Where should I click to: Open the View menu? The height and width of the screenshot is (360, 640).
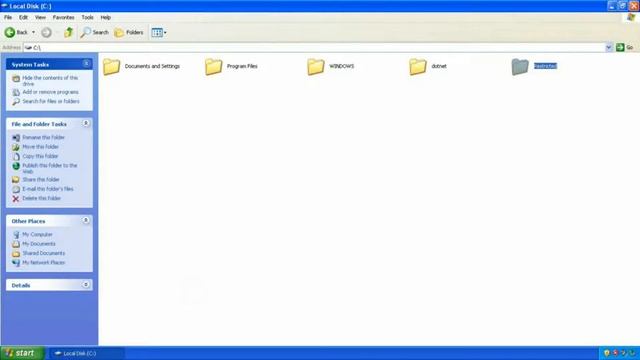click(x=40, y=18)
